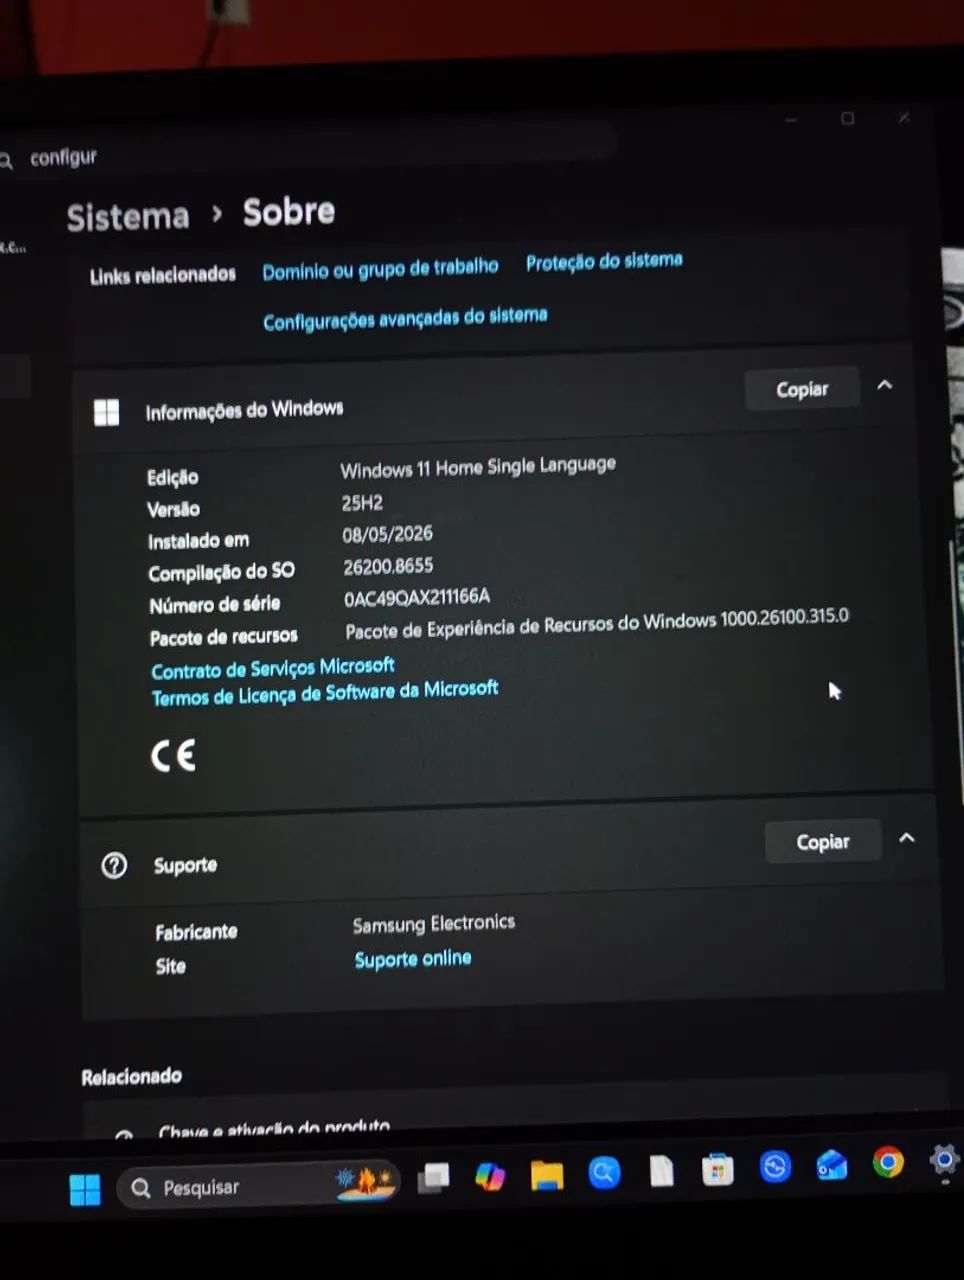This screenshot has width=964, height=1280.
Task: Go back to Sistema in the breadcrumb
Action: 127,217
